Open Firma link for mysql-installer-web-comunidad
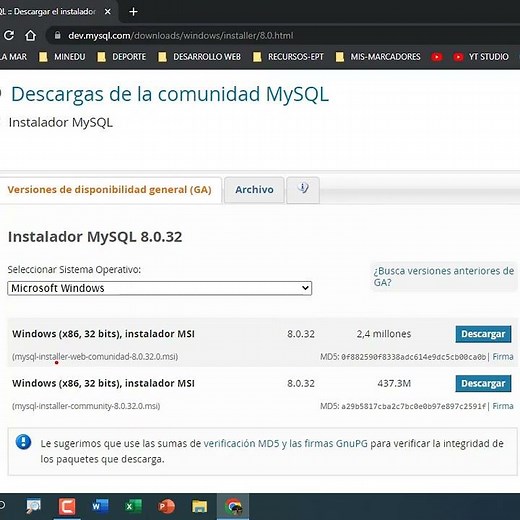Image resolution: width=520 pixels, height=520 pixels. point(503,357)
